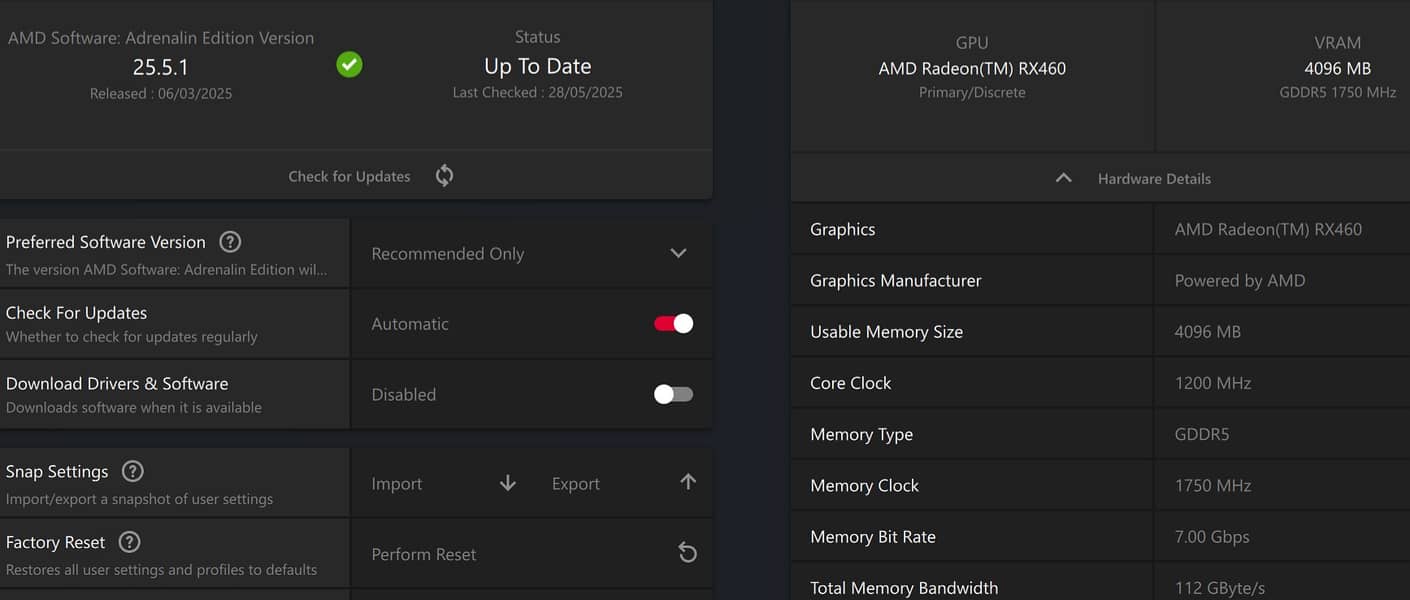Click the Core Clock value 1200 MHz
This screenshot has height=600, width=1410.
[1213, 383]
